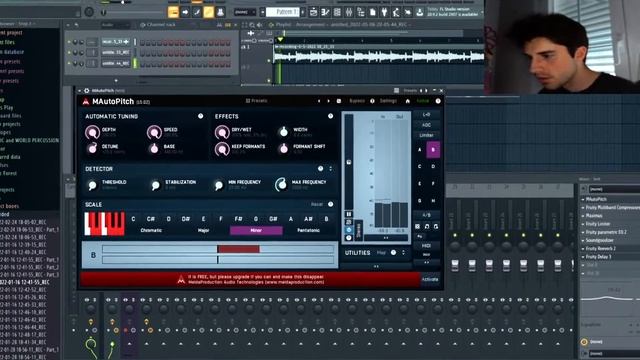Click the Reset button in Scale
This screenshot has width=640, height=360.
coord(316,204)
